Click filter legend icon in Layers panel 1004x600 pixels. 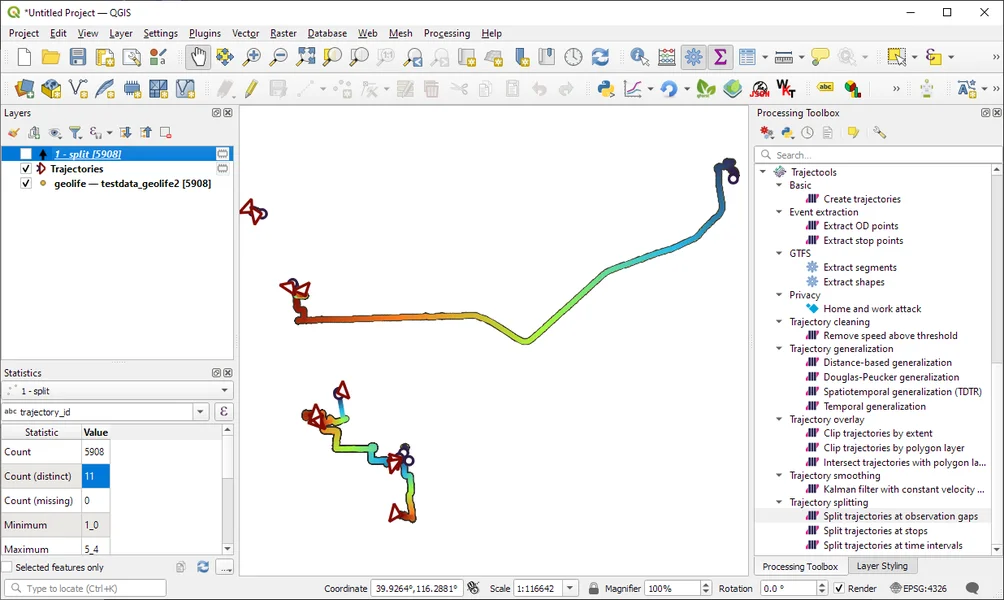(x=75, y=133)
